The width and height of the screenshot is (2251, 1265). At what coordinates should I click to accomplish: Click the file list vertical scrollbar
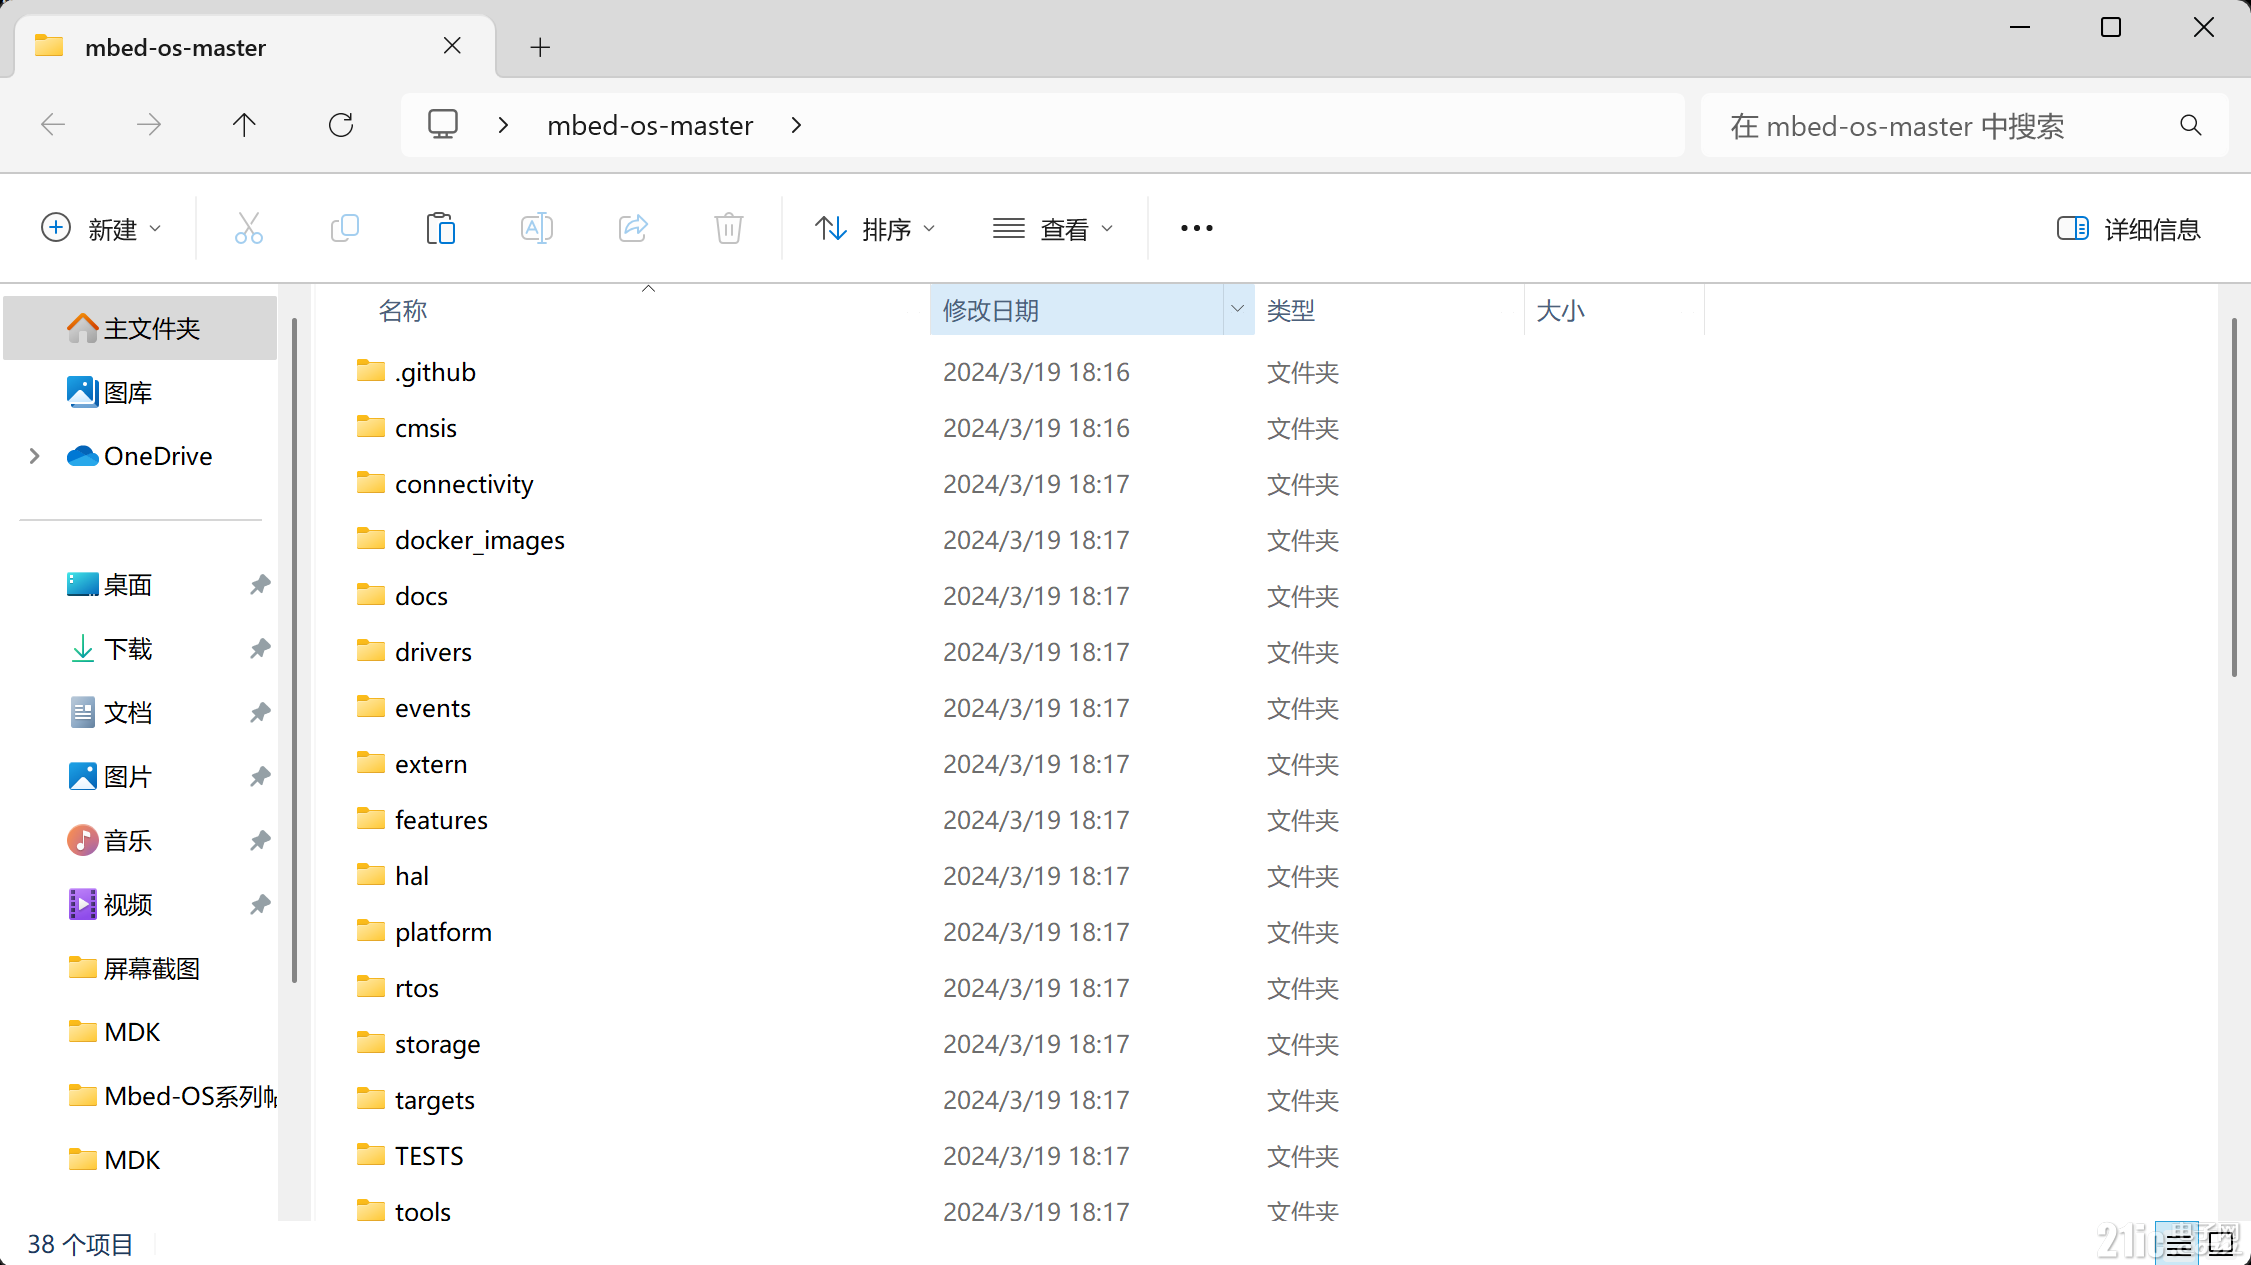pyautogui.click(x=2234, y=497)
